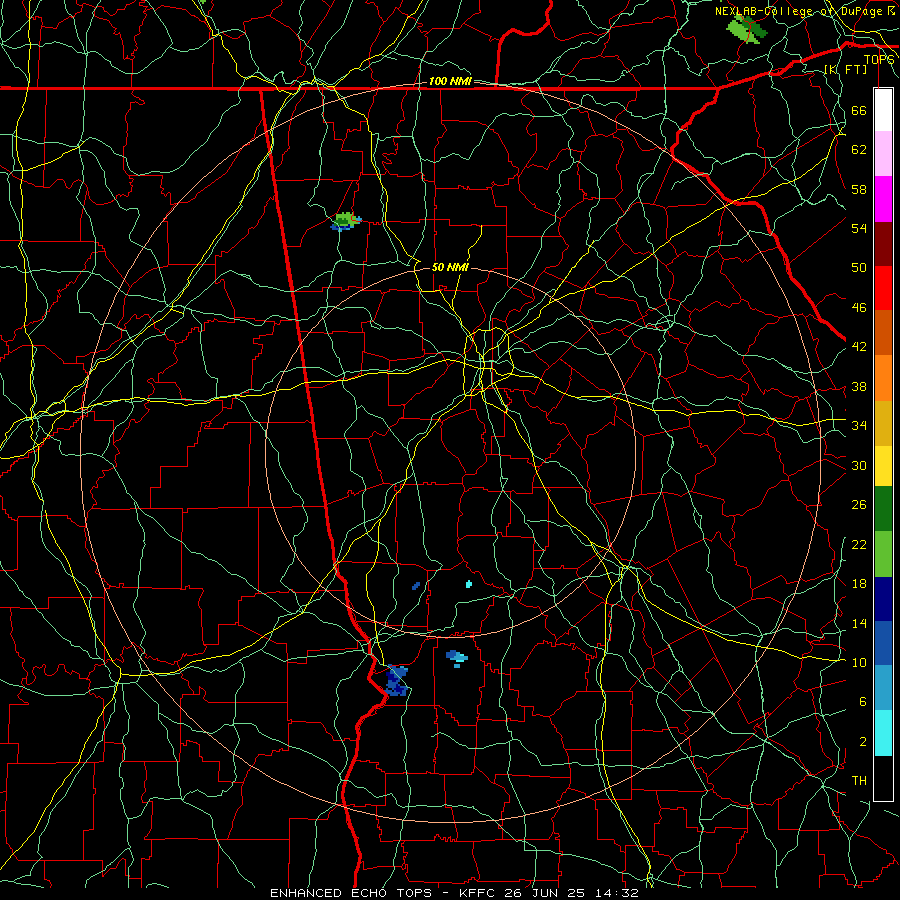
Task: Click the "10" legend value
Action: [859, 662]
